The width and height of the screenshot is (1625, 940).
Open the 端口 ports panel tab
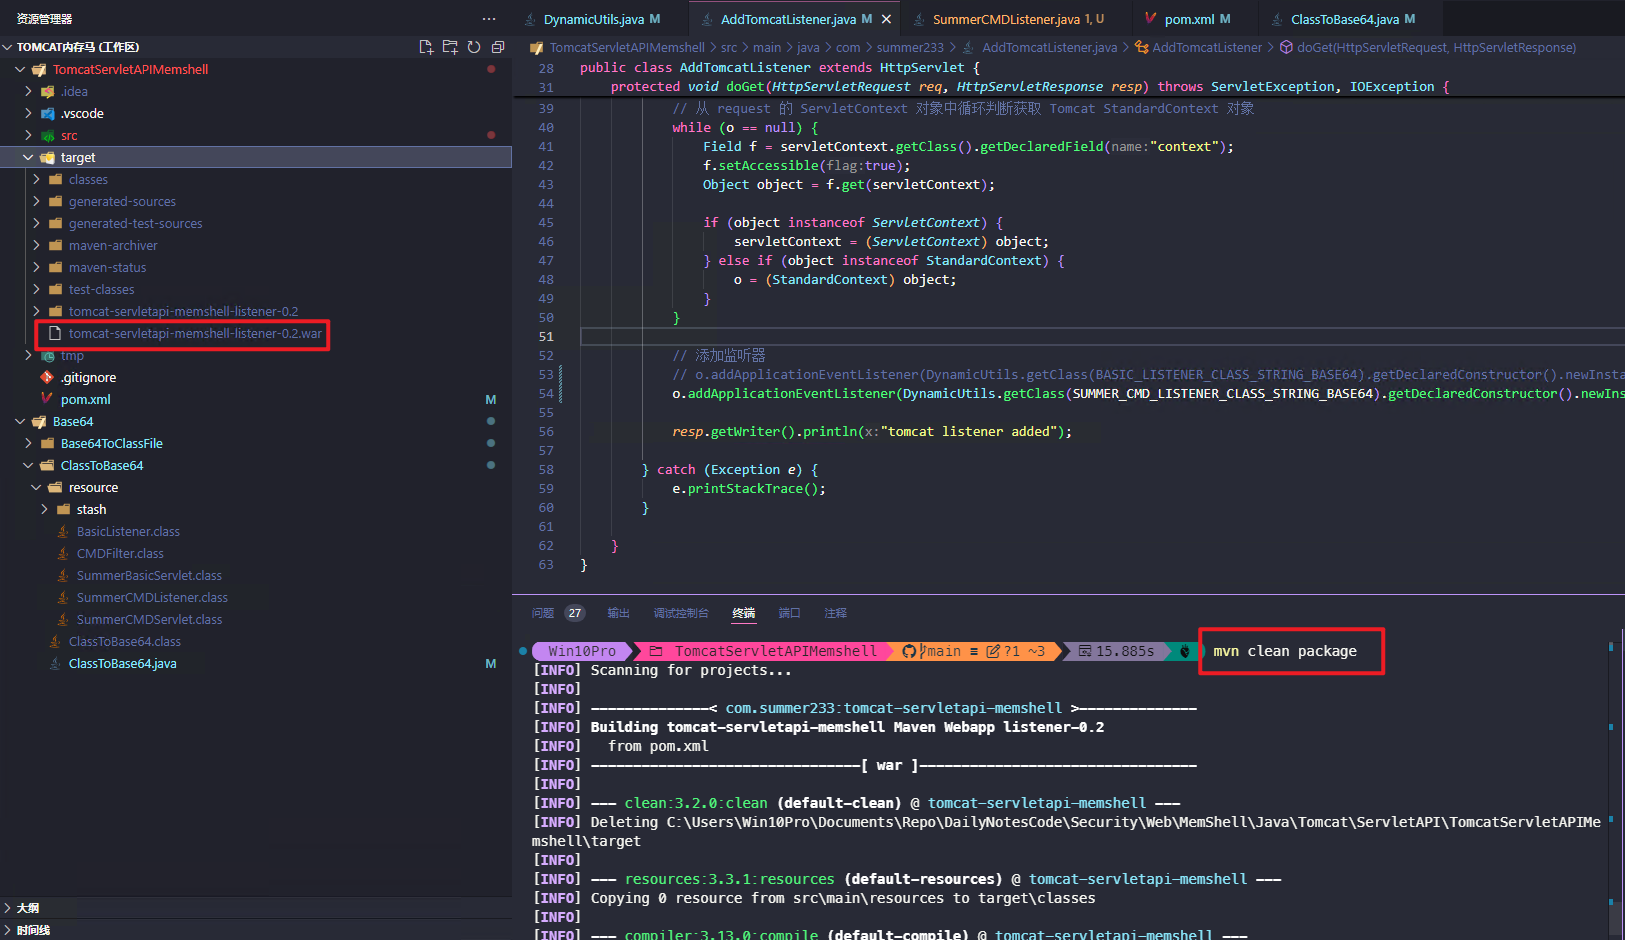point(790,613)
